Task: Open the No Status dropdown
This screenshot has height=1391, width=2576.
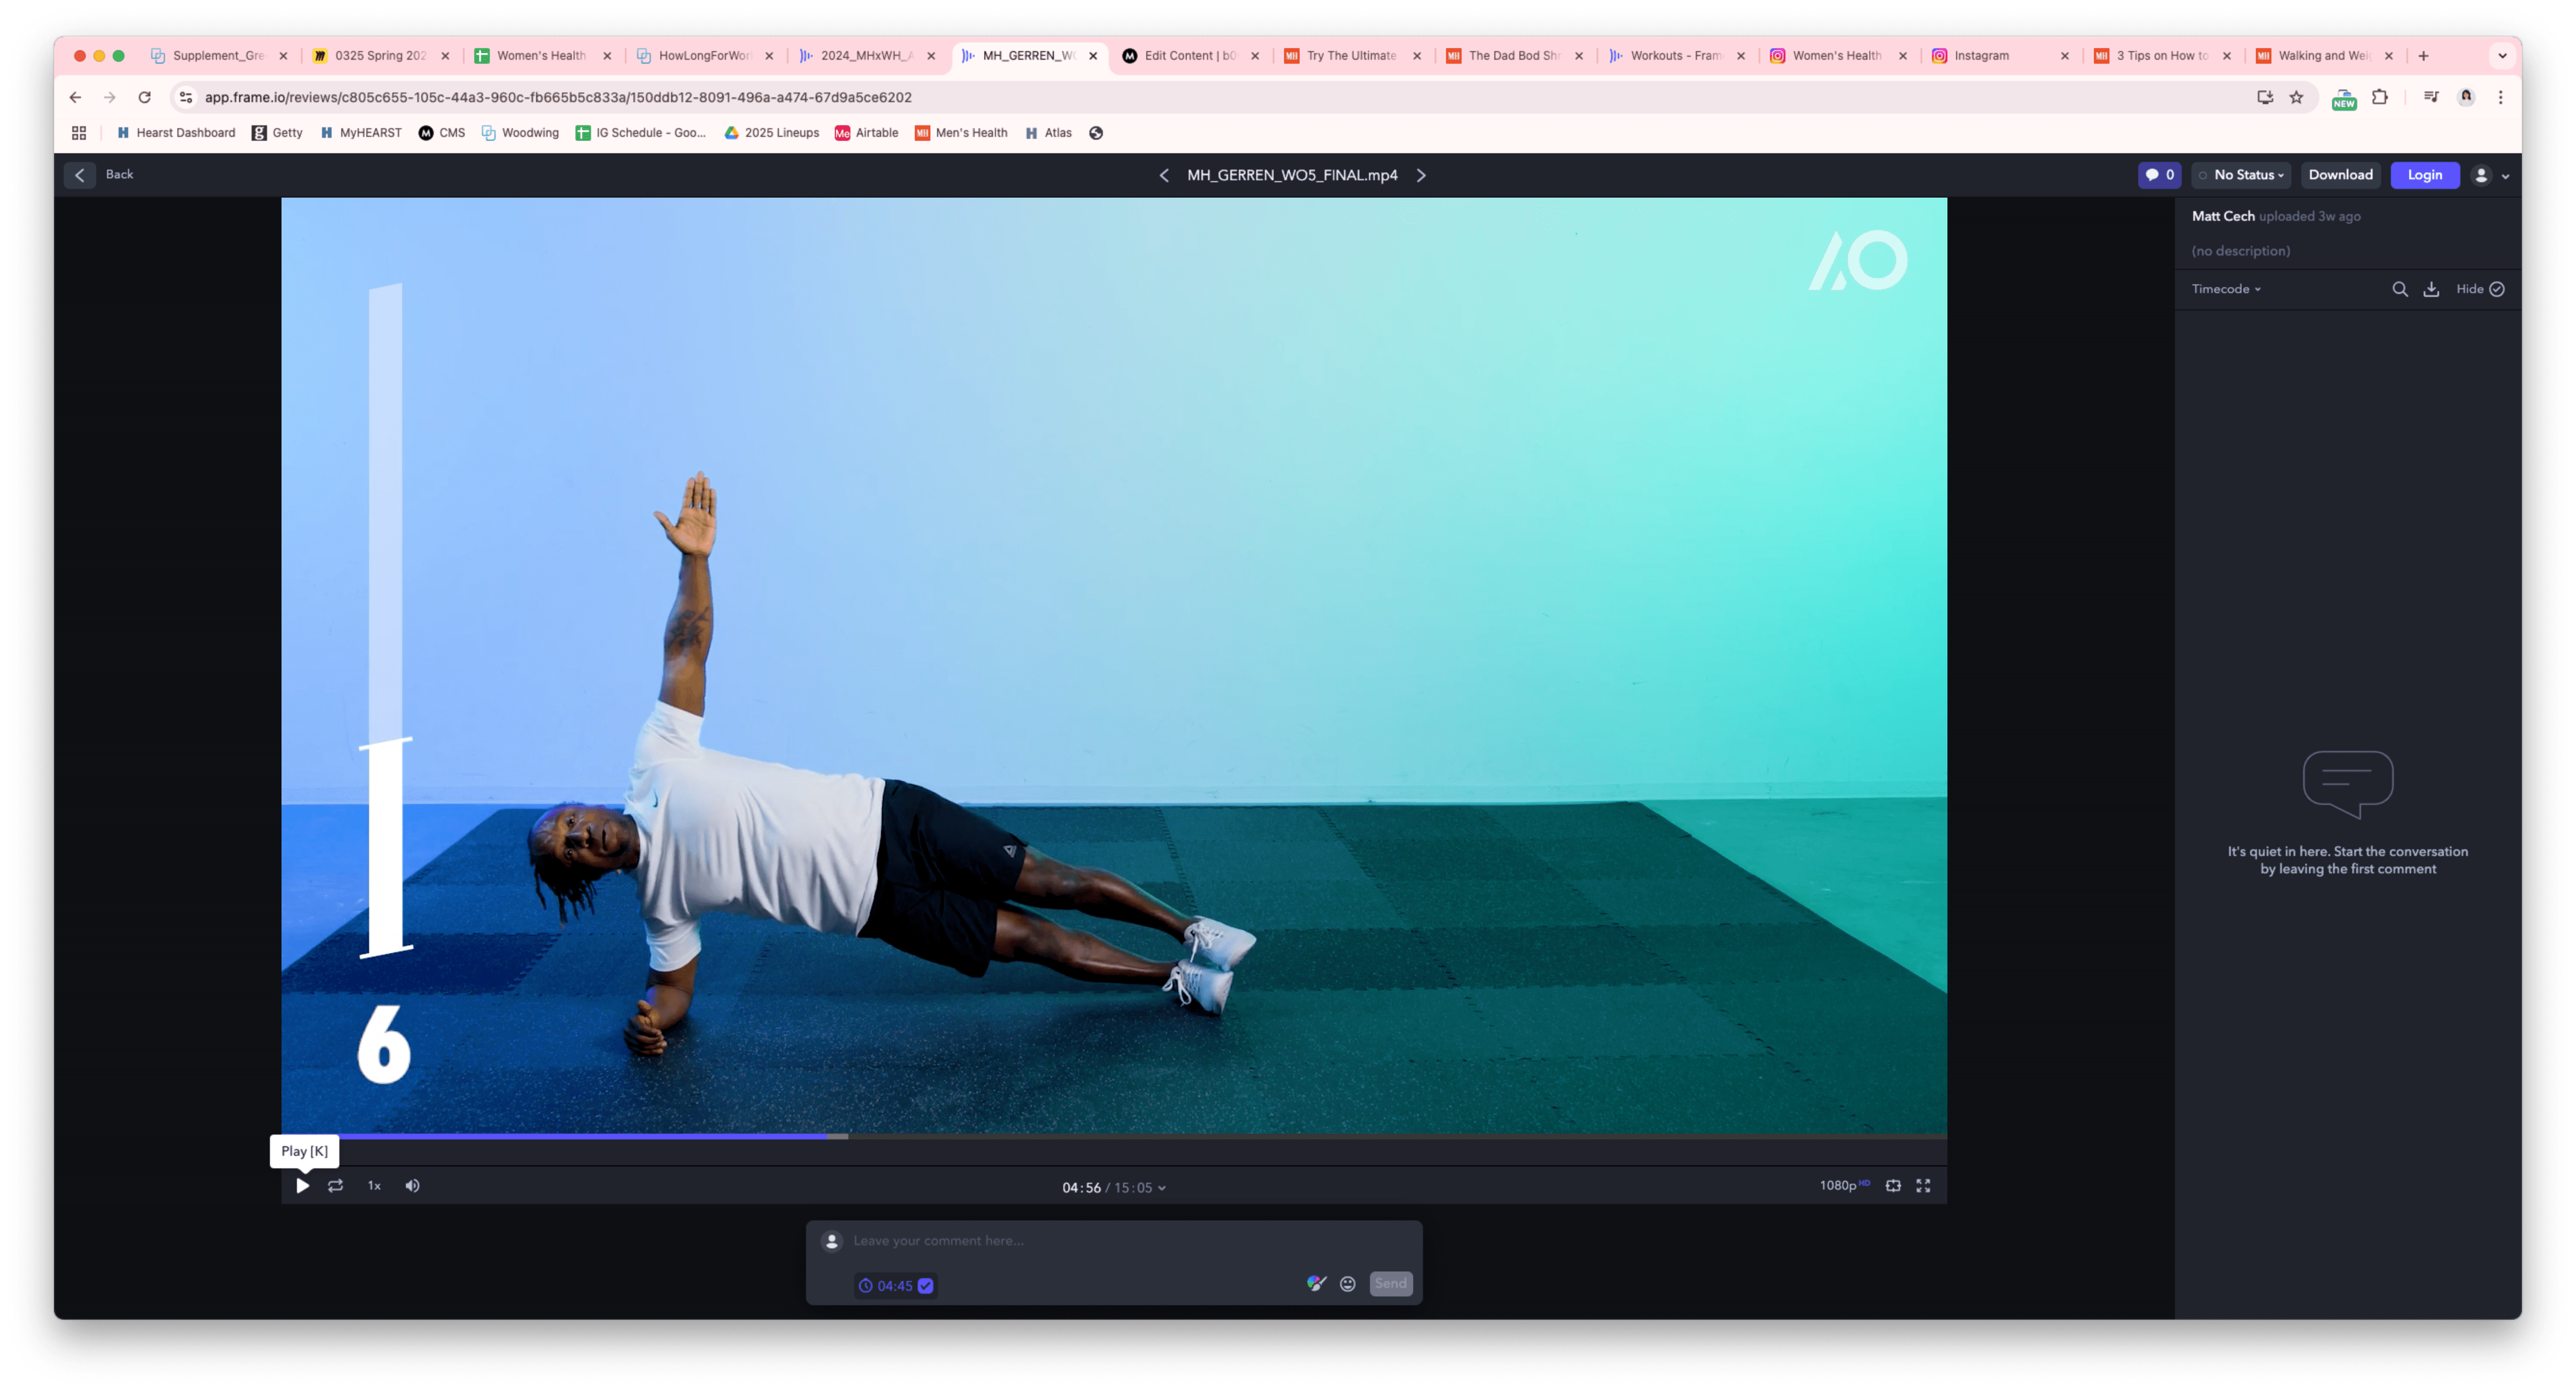Action: 2241,175
